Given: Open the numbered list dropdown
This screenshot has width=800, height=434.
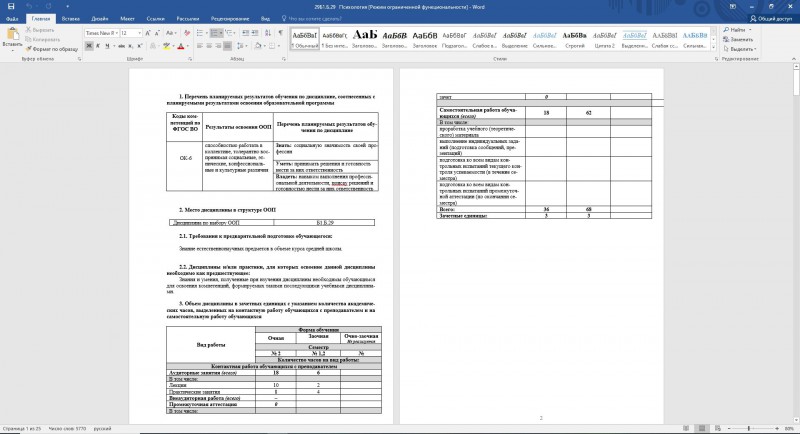Looking at the screenshot, I should pyautogui.click(x=220, y=33).
